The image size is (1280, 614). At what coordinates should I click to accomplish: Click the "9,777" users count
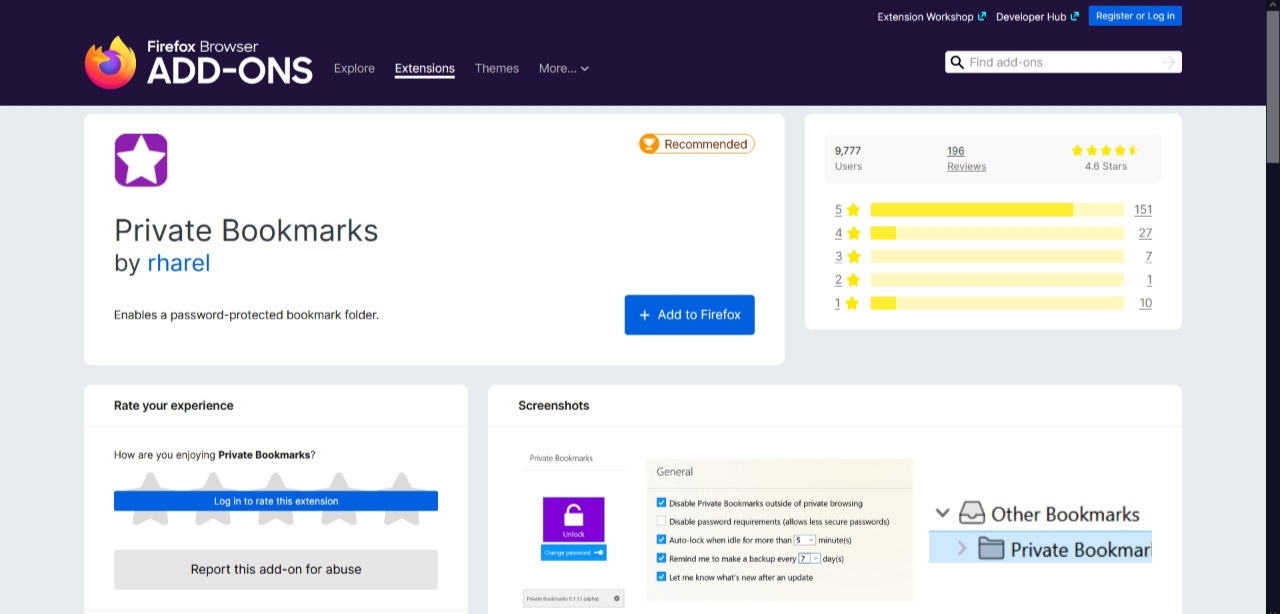pyautogui.click(x=848, y=151)
